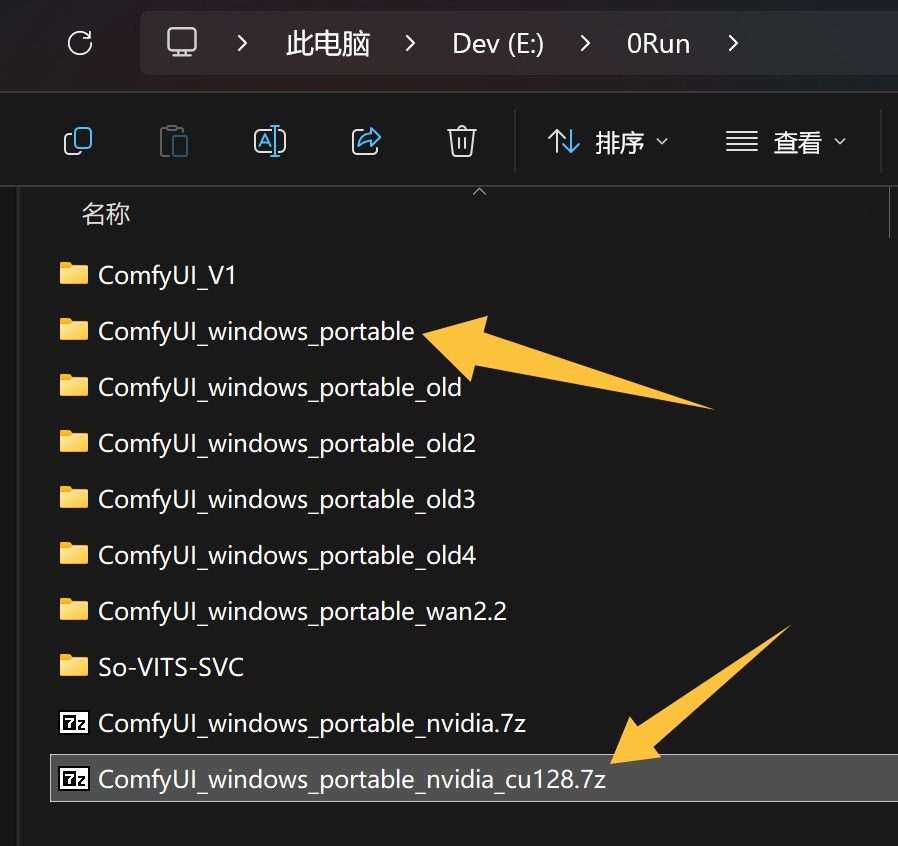Navigate to 此电脑 in the breadcrumb
This screenshot has width=898, height=846.
(328, 43)
